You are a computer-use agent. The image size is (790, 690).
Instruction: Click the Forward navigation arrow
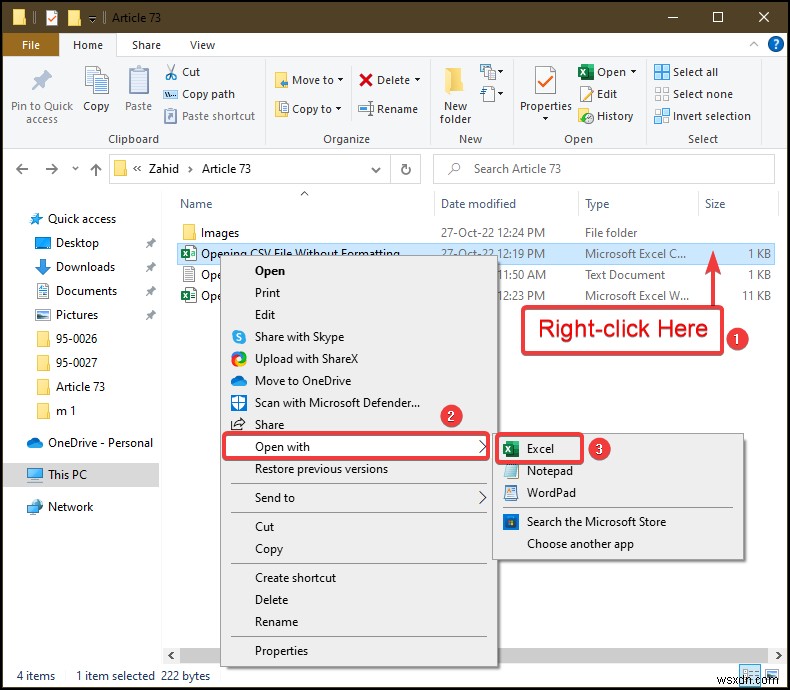pos(51,169)
